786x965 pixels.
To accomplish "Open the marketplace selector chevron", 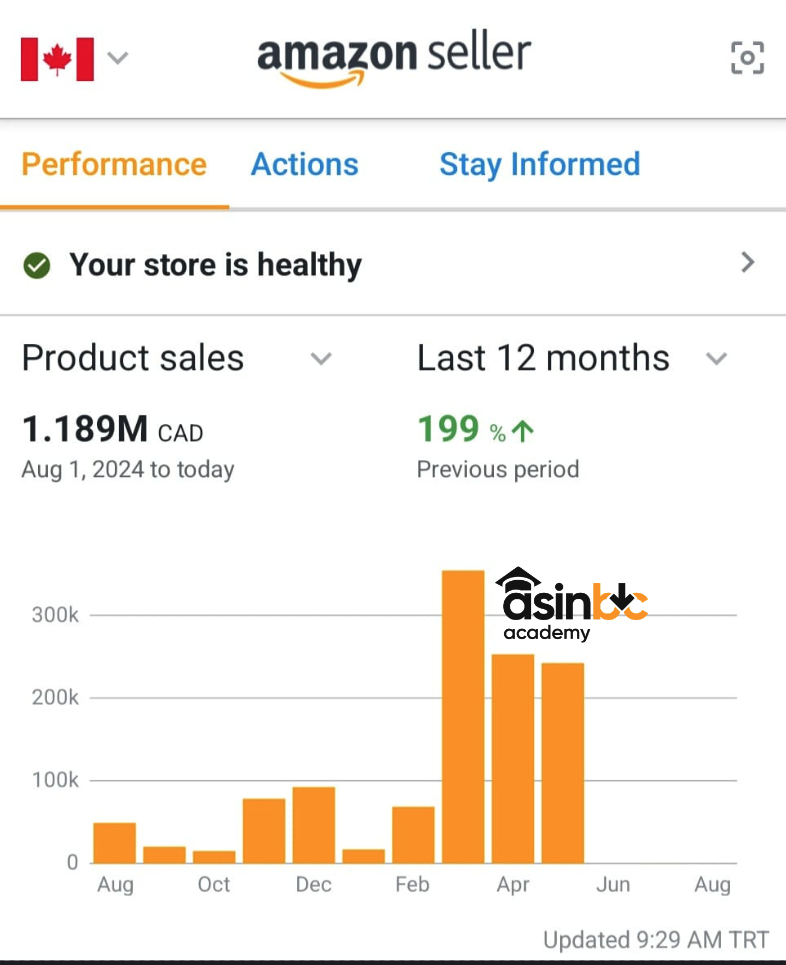I will (x=118, y=58).
